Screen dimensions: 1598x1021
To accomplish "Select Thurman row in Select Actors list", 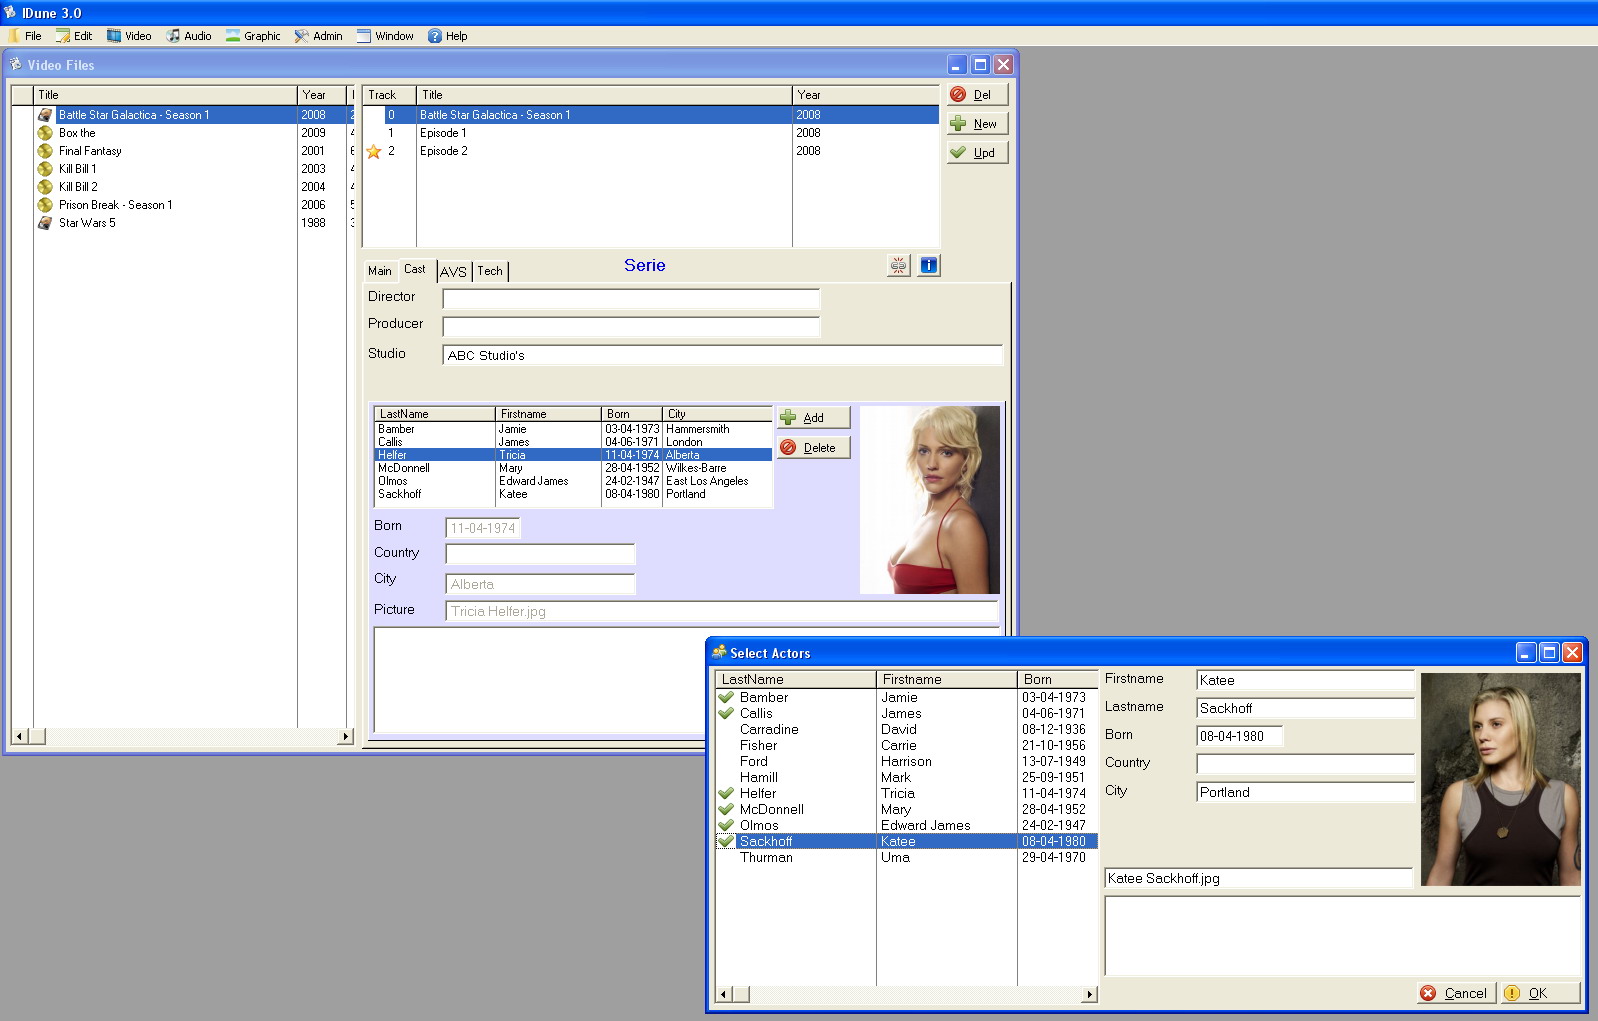I will click(907, 858).
